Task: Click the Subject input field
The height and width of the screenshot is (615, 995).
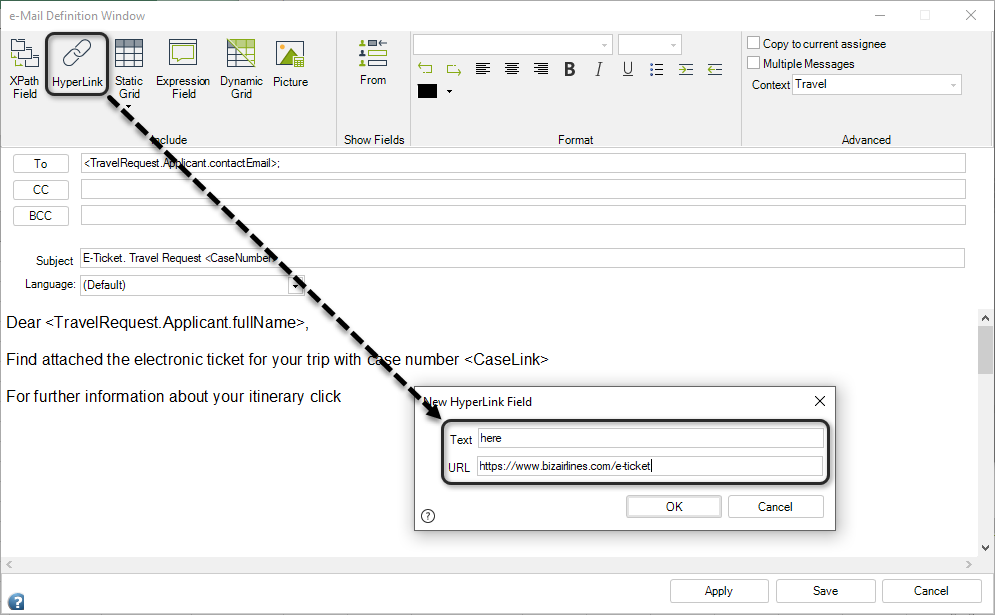Action: pos(522,258)
